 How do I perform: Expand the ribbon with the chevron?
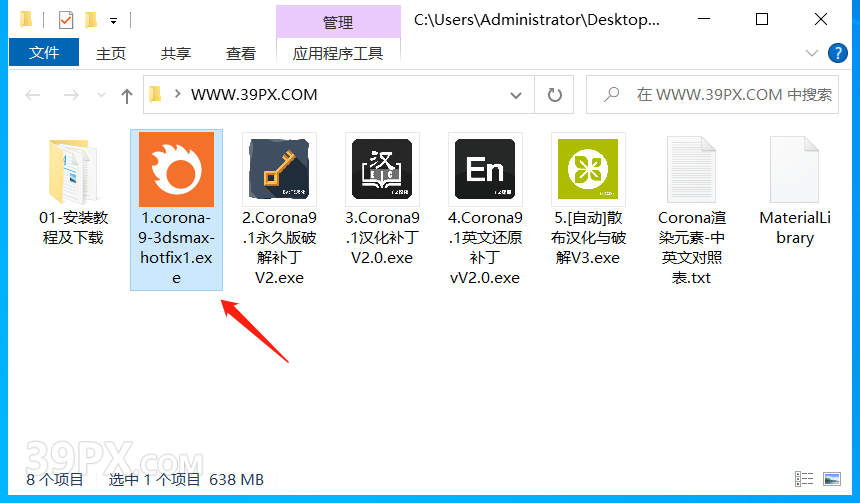(x=811, y=53)
